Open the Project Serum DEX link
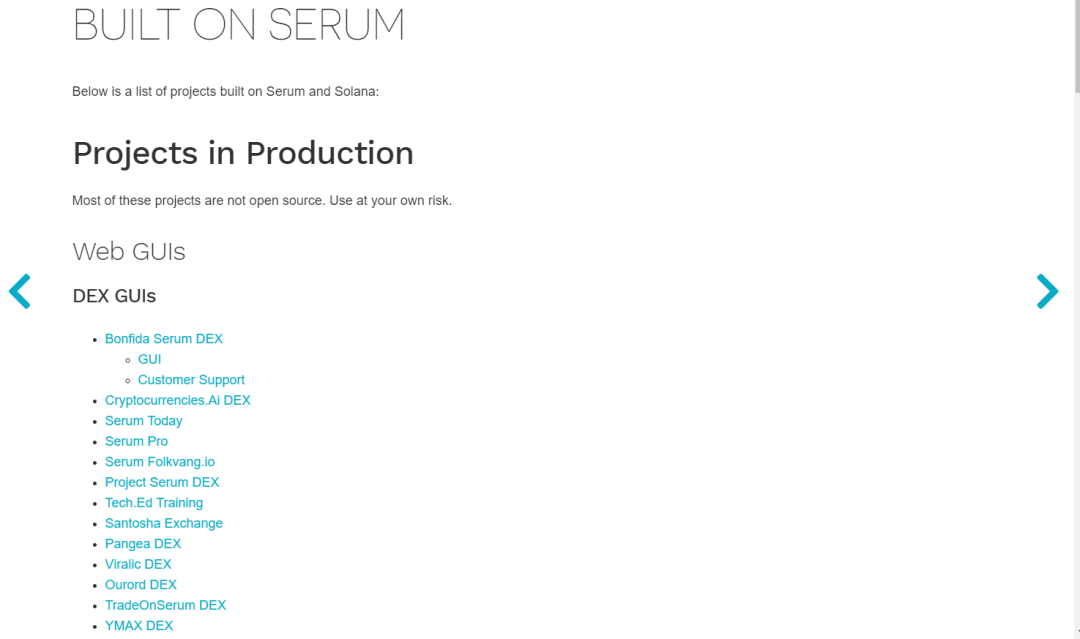Image resolution: width=1080 pixels, height=639 pixels. point(162,482)
